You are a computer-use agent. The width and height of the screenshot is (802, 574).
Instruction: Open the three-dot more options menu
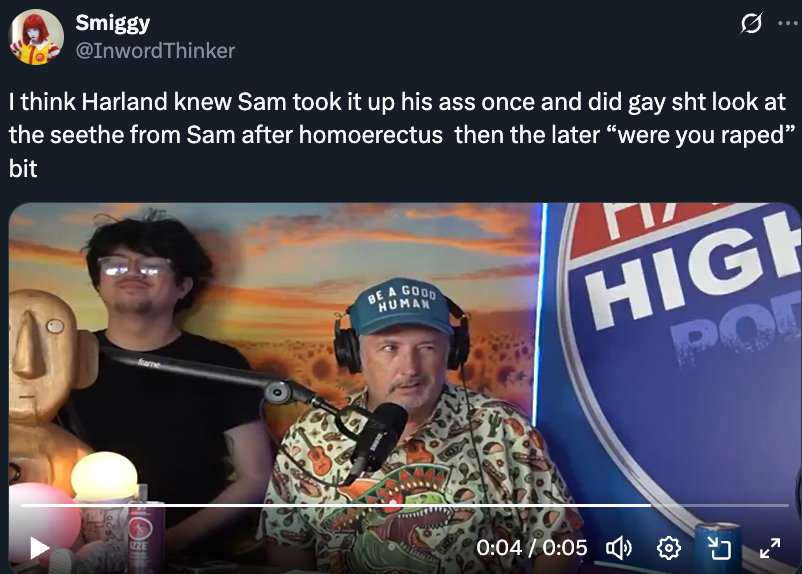(x=788, y=23)
